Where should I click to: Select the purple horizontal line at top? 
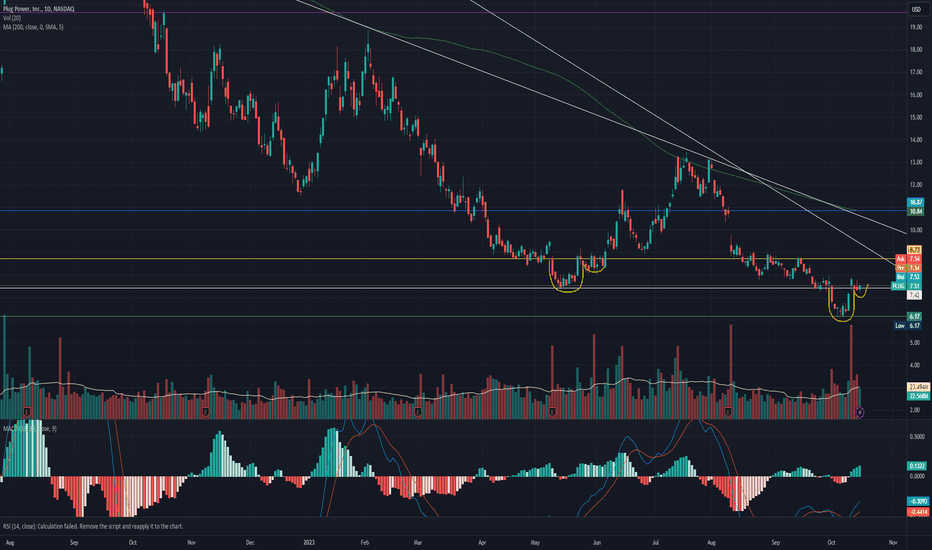tap(452, 12)
